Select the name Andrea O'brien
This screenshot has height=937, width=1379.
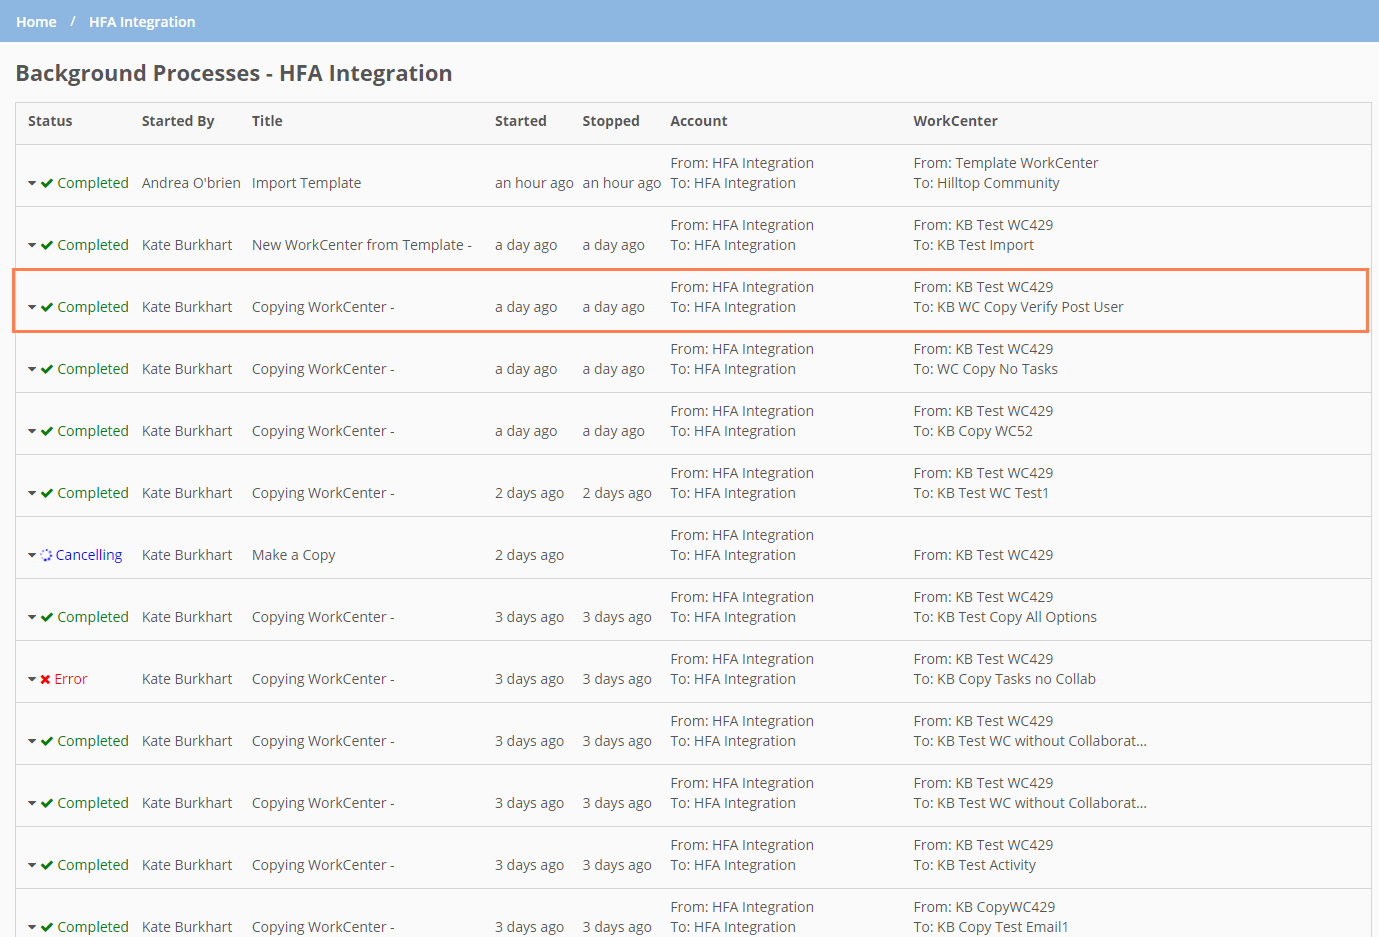pos(191,183)
